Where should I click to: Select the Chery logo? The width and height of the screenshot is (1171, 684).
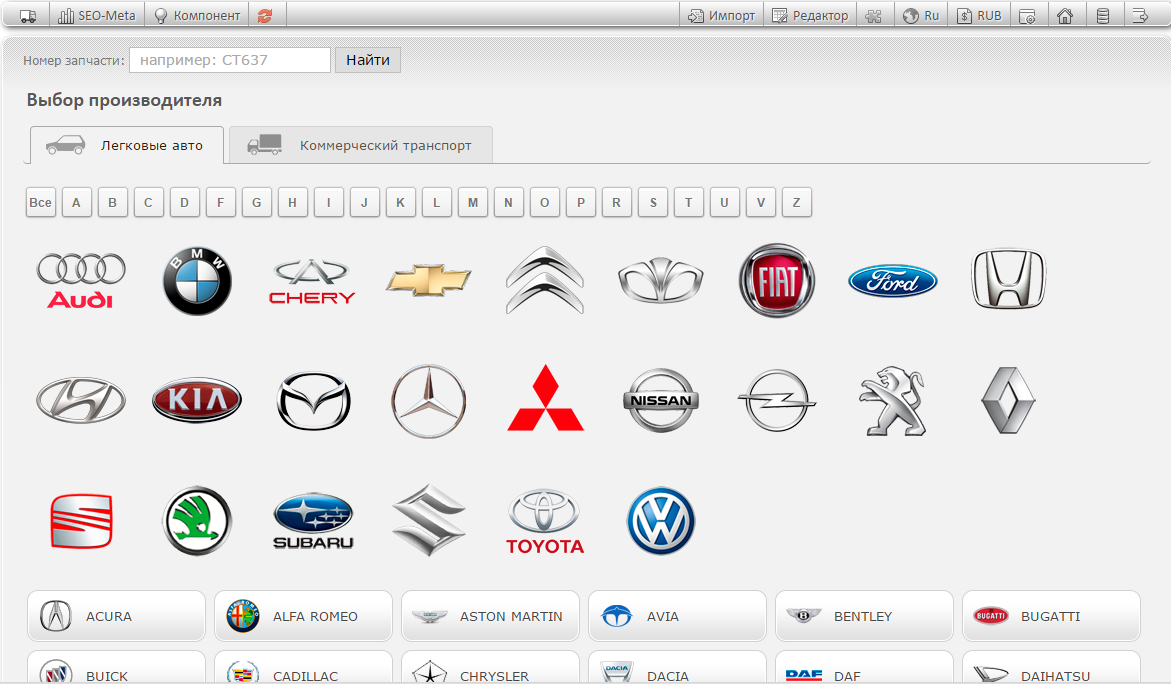click(x=312, y=282)
